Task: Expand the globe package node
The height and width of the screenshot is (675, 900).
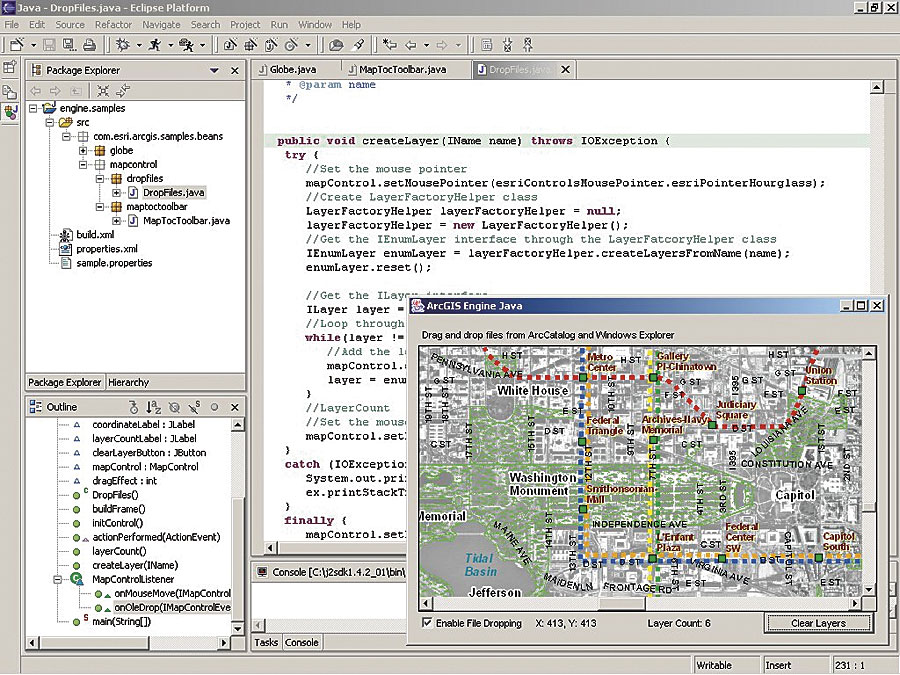Action: coord(84,150)
